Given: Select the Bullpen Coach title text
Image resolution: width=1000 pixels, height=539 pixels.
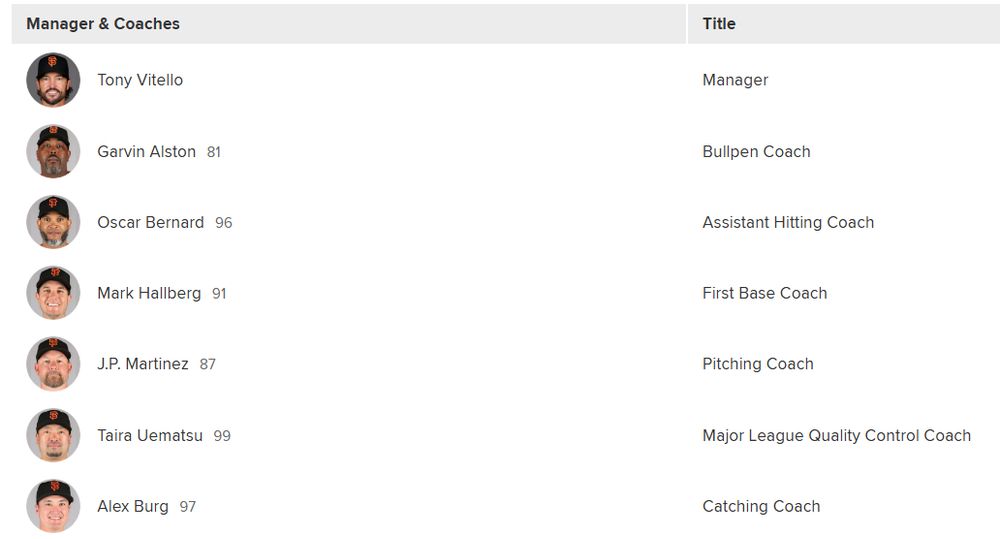Looking at the screenshot, I should 756,151.
